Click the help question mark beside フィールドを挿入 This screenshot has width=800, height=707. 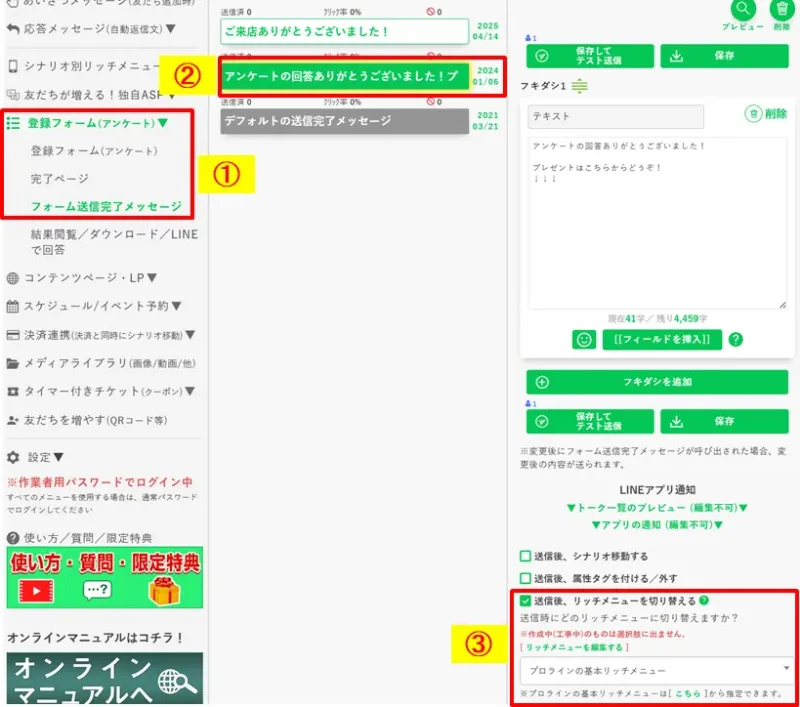(735, 339)
